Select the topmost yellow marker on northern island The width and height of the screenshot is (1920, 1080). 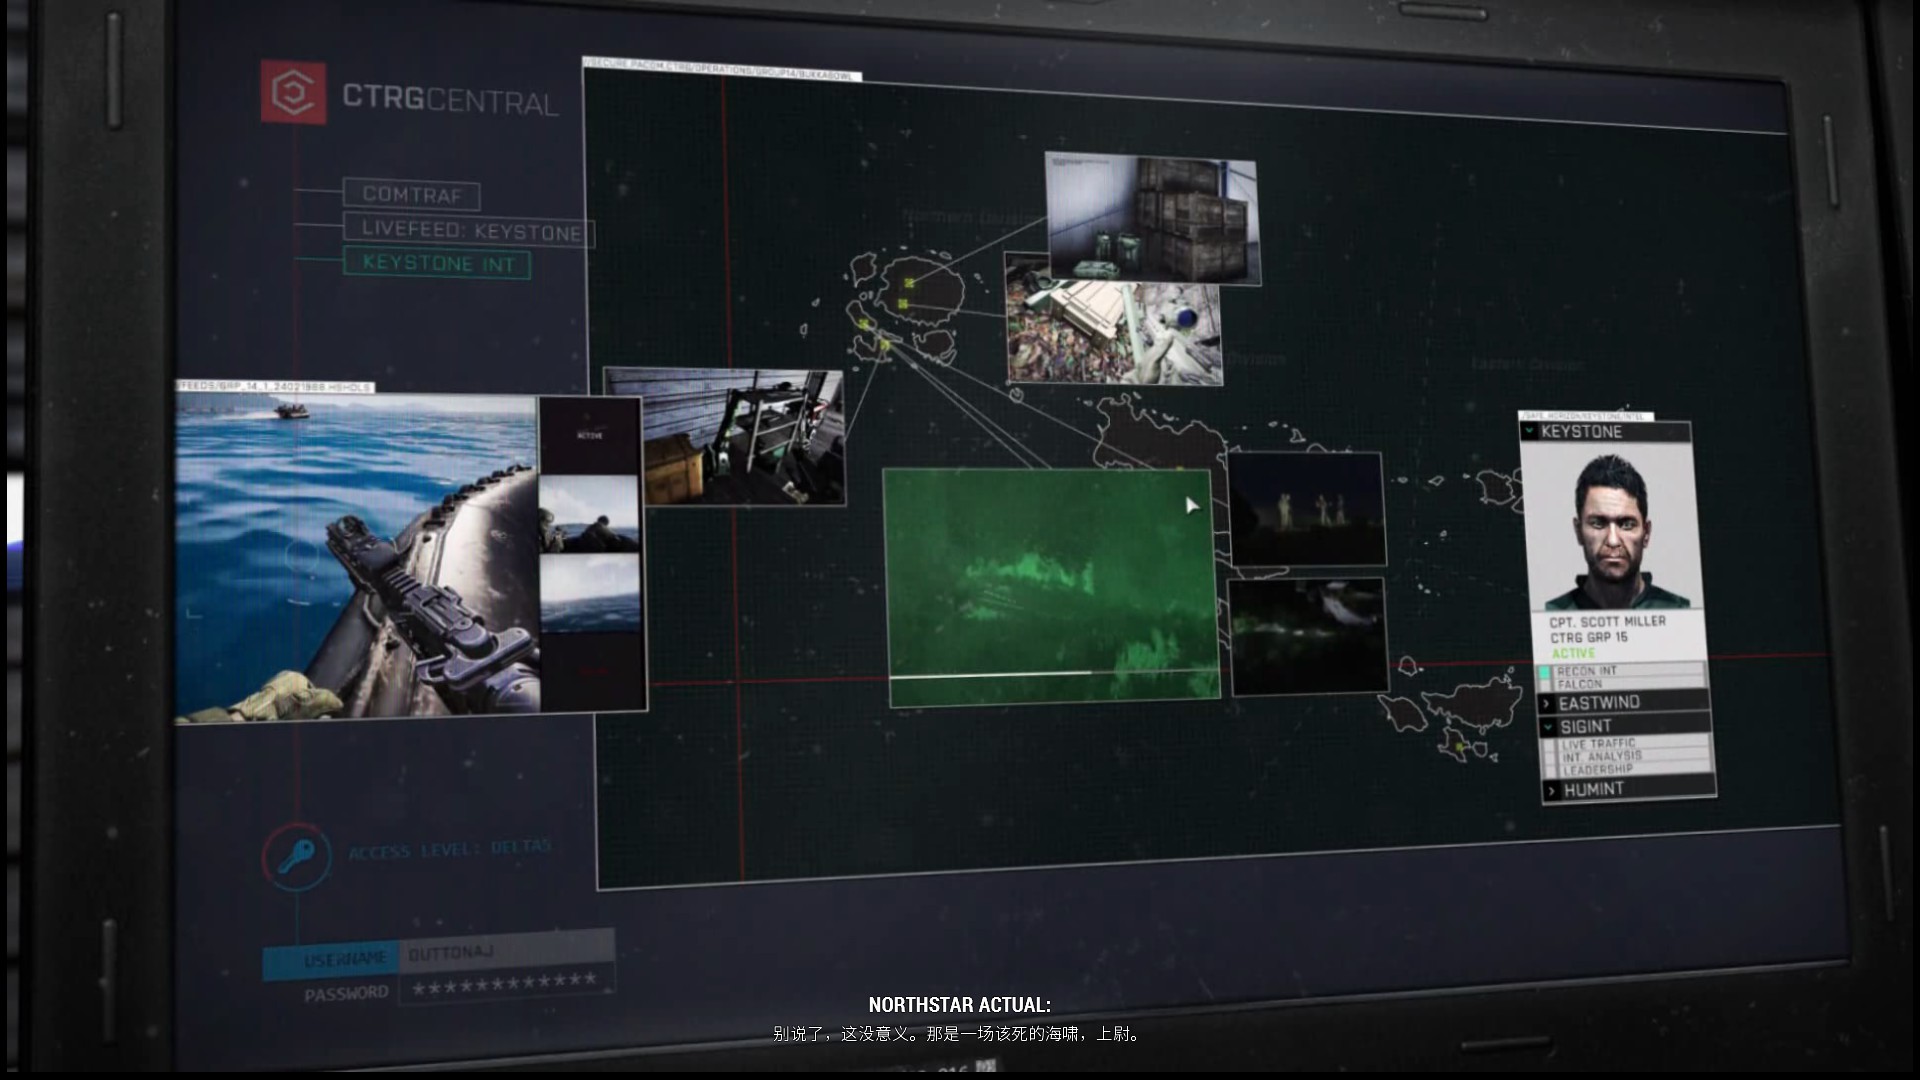click(910, 284)
